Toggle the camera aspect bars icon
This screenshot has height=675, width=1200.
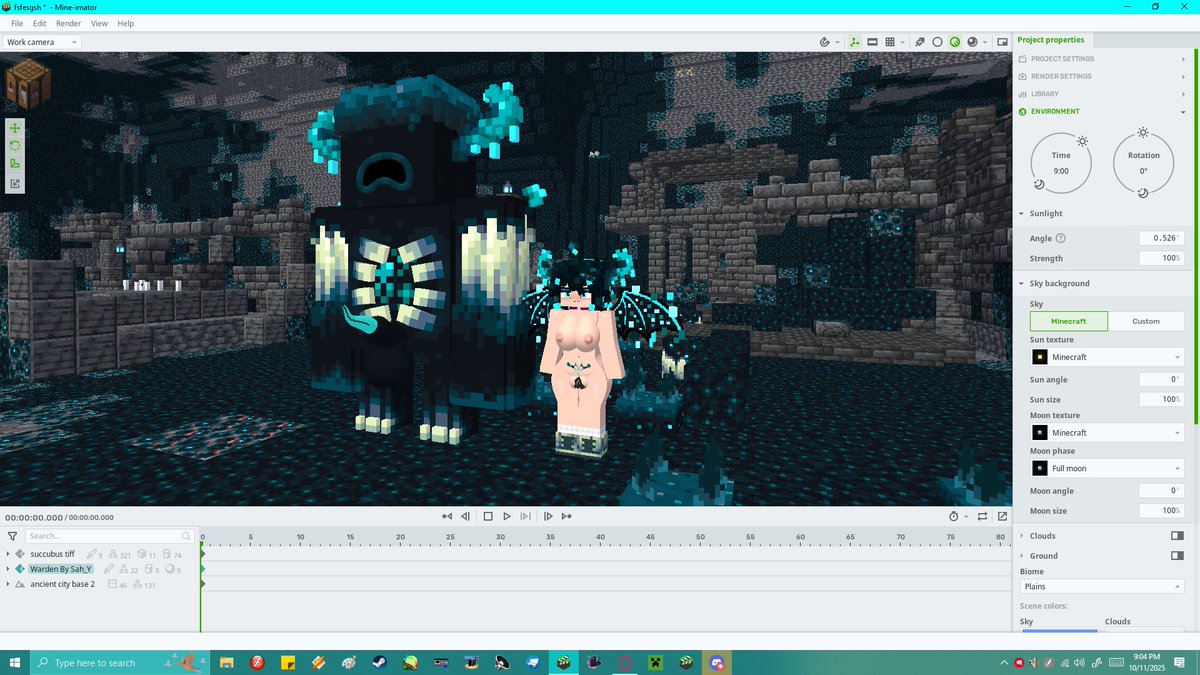tap(872, 42)
